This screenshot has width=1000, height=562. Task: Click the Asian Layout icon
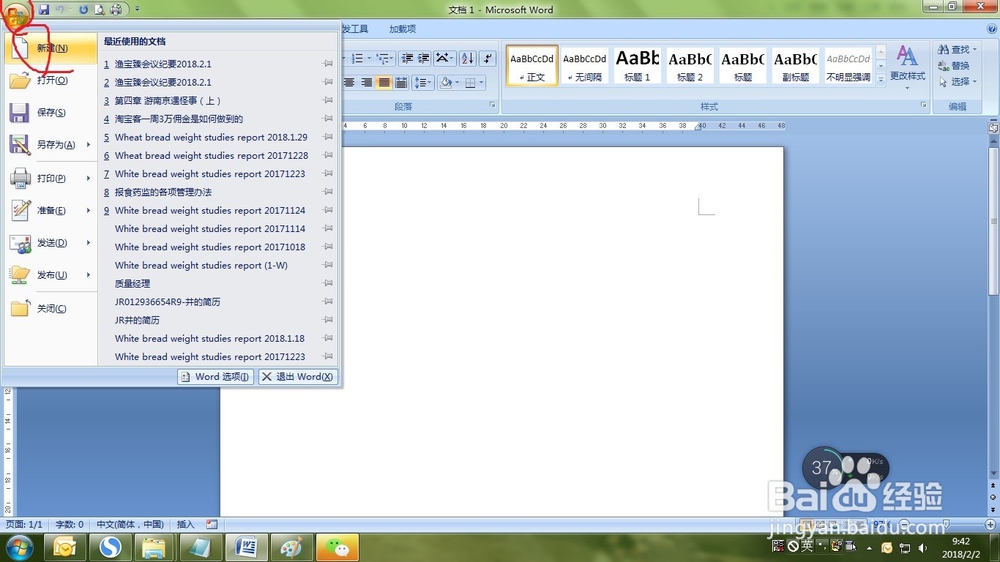point(442,59)
